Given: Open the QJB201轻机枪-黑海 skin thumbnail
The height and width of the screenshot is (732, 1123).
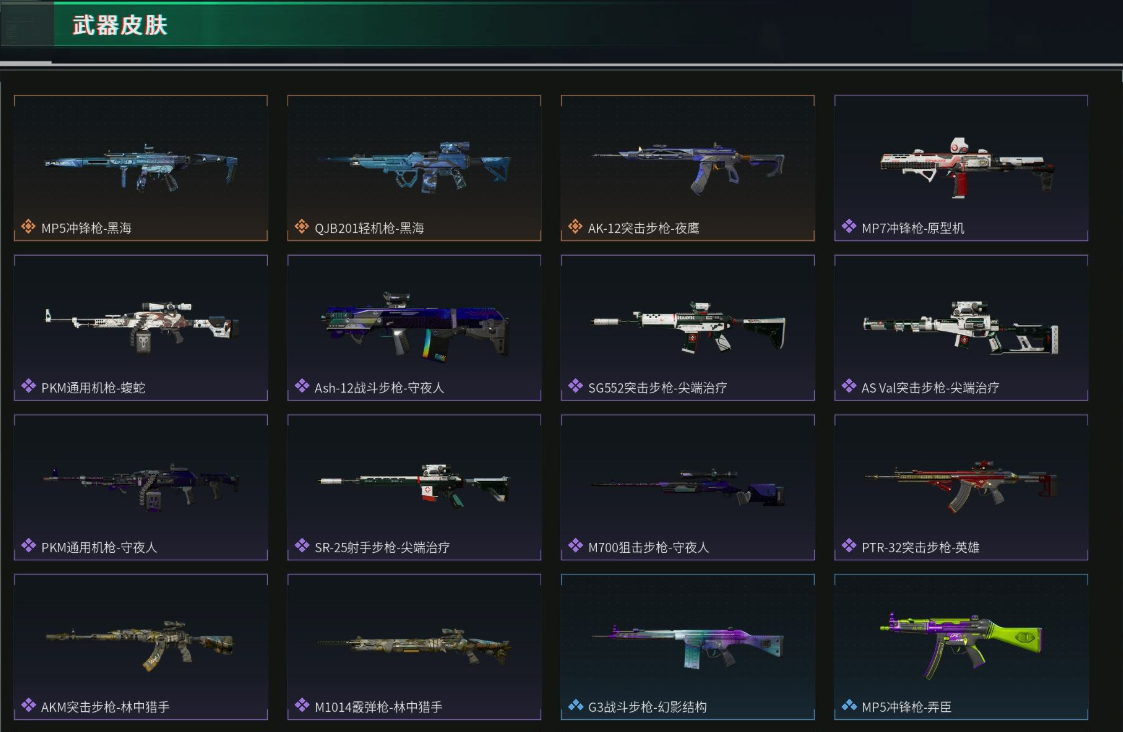Looking at the screenshot, I should coord(415,167).
